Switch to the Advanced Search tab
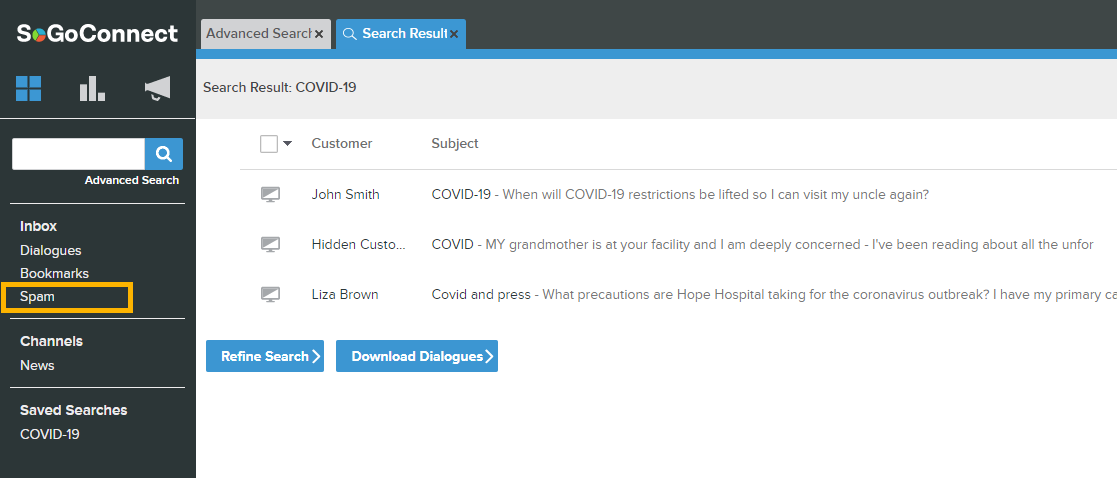 pos(266,34)
